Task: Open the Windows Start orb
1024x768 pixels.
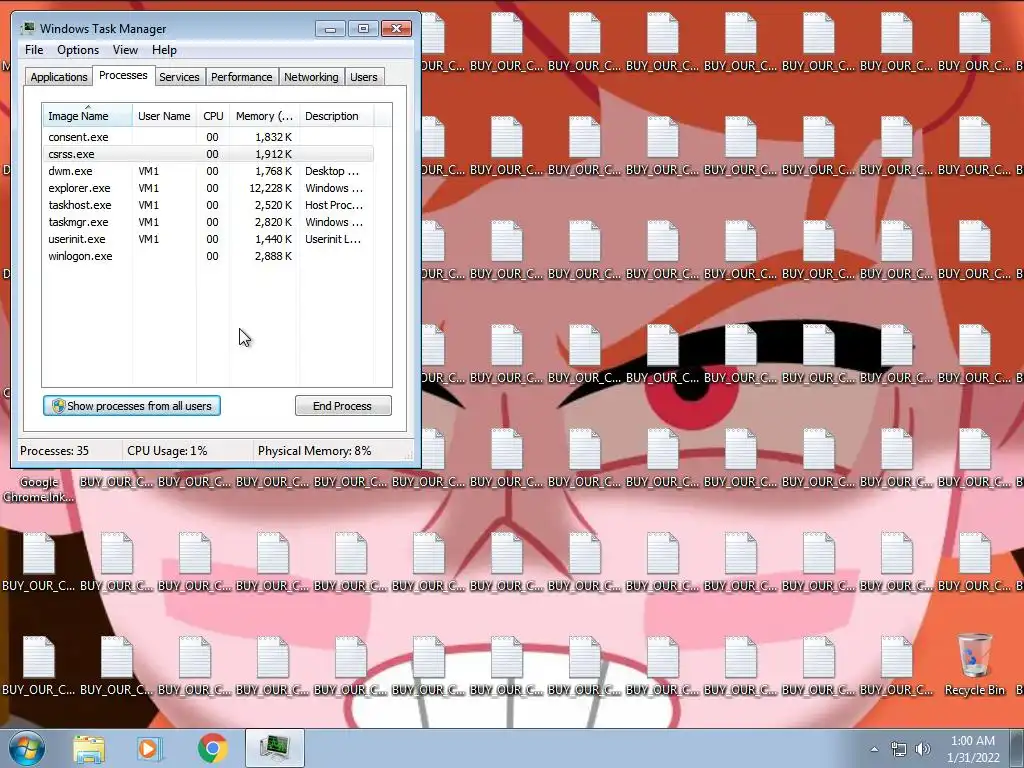Action: click(x=27, y=748)
